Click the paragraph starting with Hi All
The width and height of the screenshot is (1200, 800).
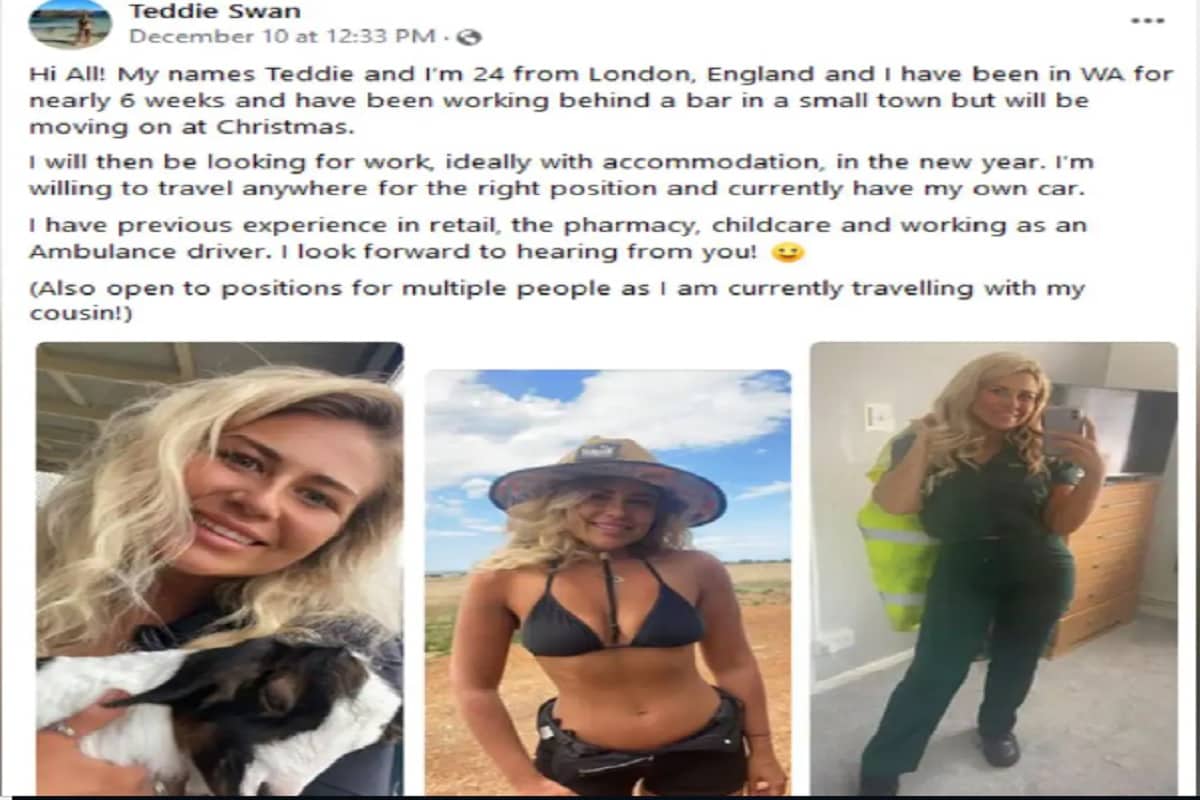pos(600,101)
